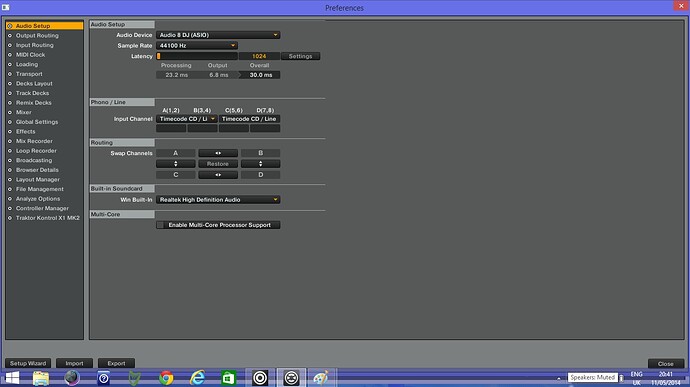Image resolution: width=690 pixels, height=387 pixels.
Task: Click the latency Settings button
Action: click(301, 56)
